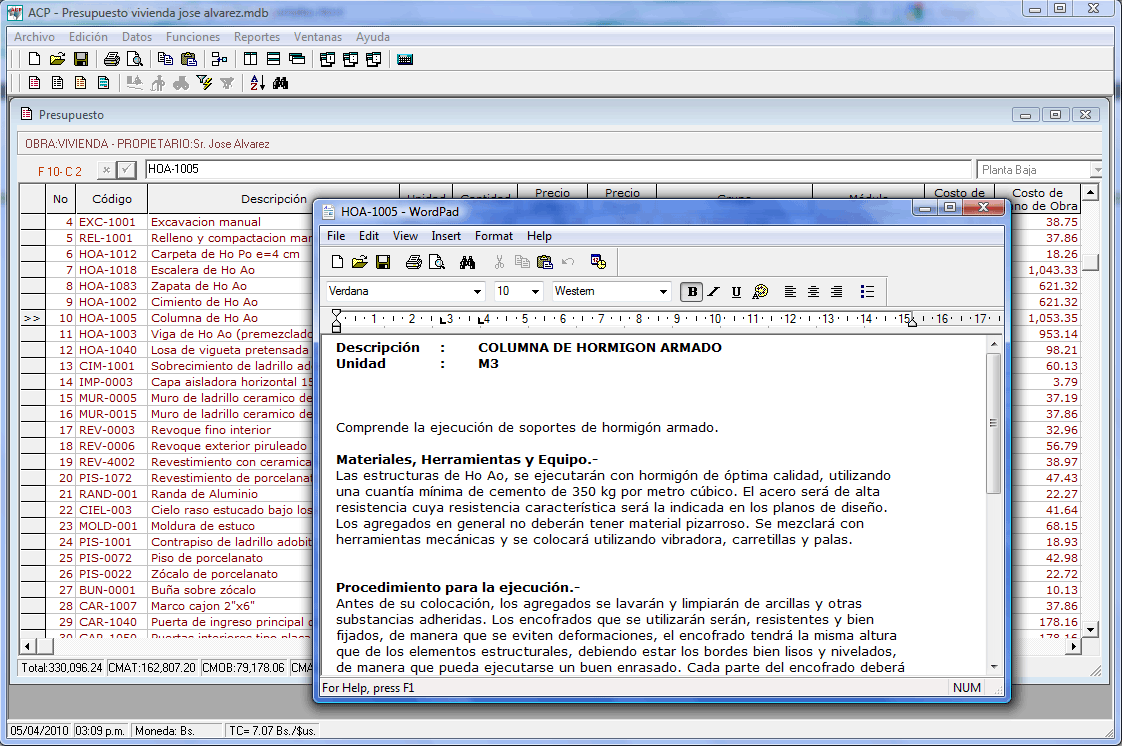Toggle Bold formatting in WordPad
Image resolution: width=1122 pixels, height=746 pixels.
coord(692,292)
